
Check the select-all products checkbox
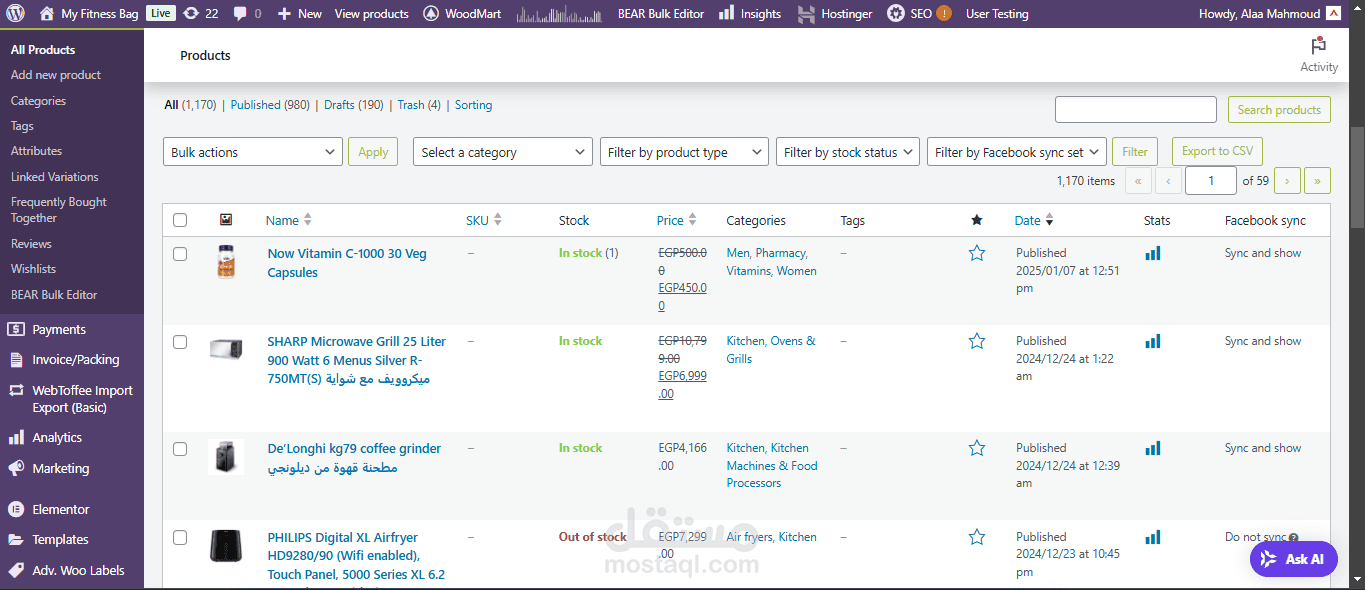pyautogui.click(x=180, y=220)
